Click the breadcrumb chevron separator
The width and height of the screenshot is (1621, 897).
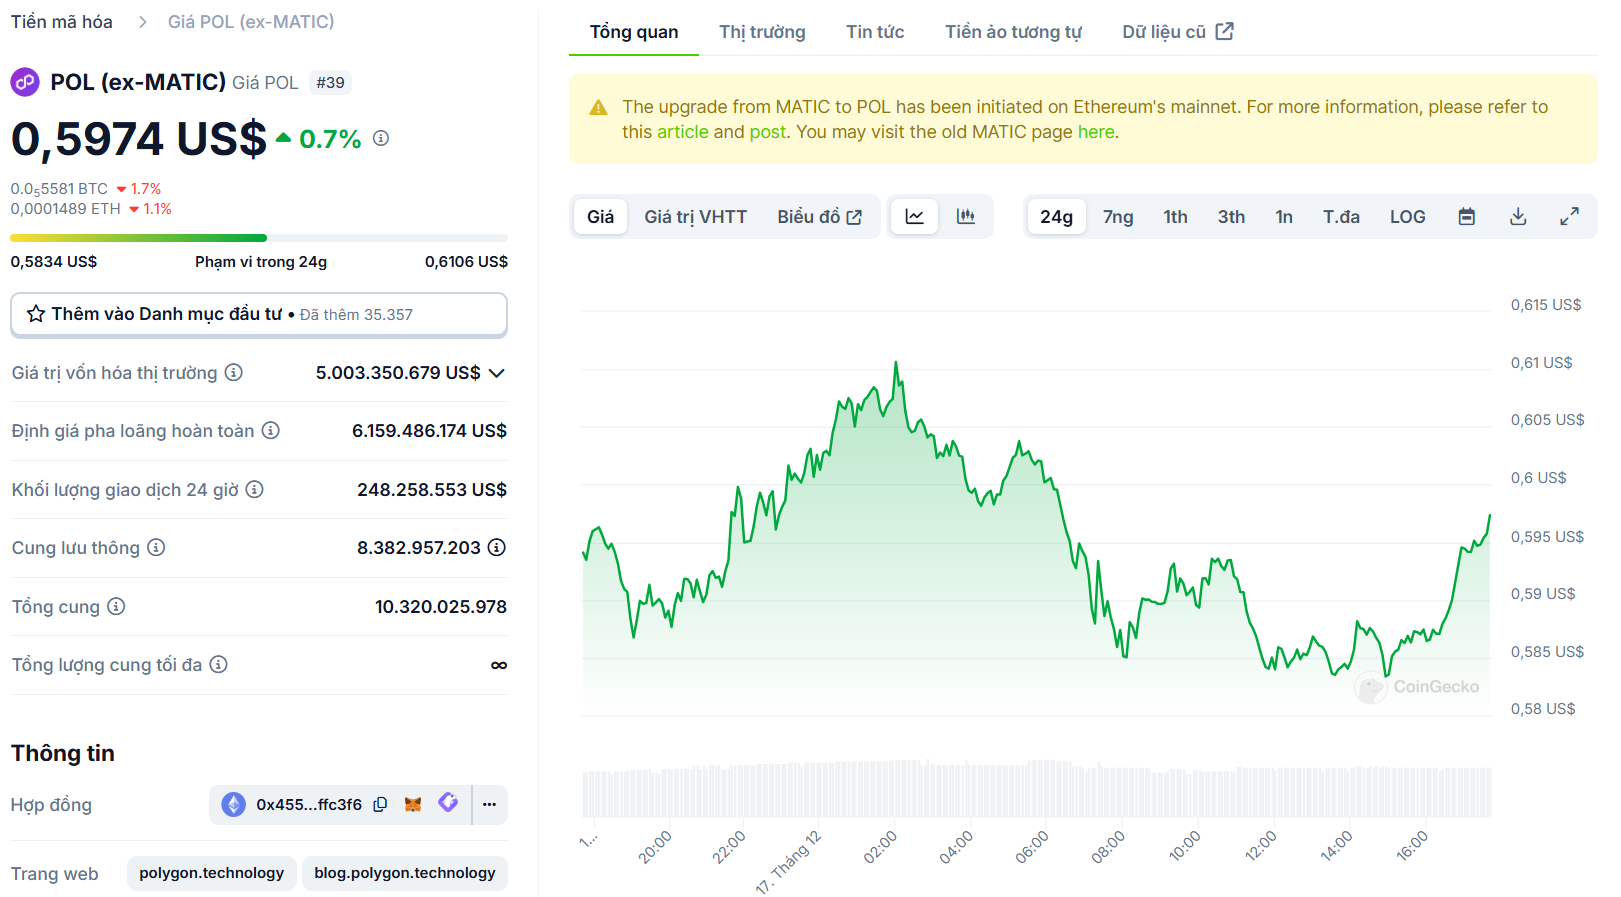pyautogui.click(x=142, y=22)
